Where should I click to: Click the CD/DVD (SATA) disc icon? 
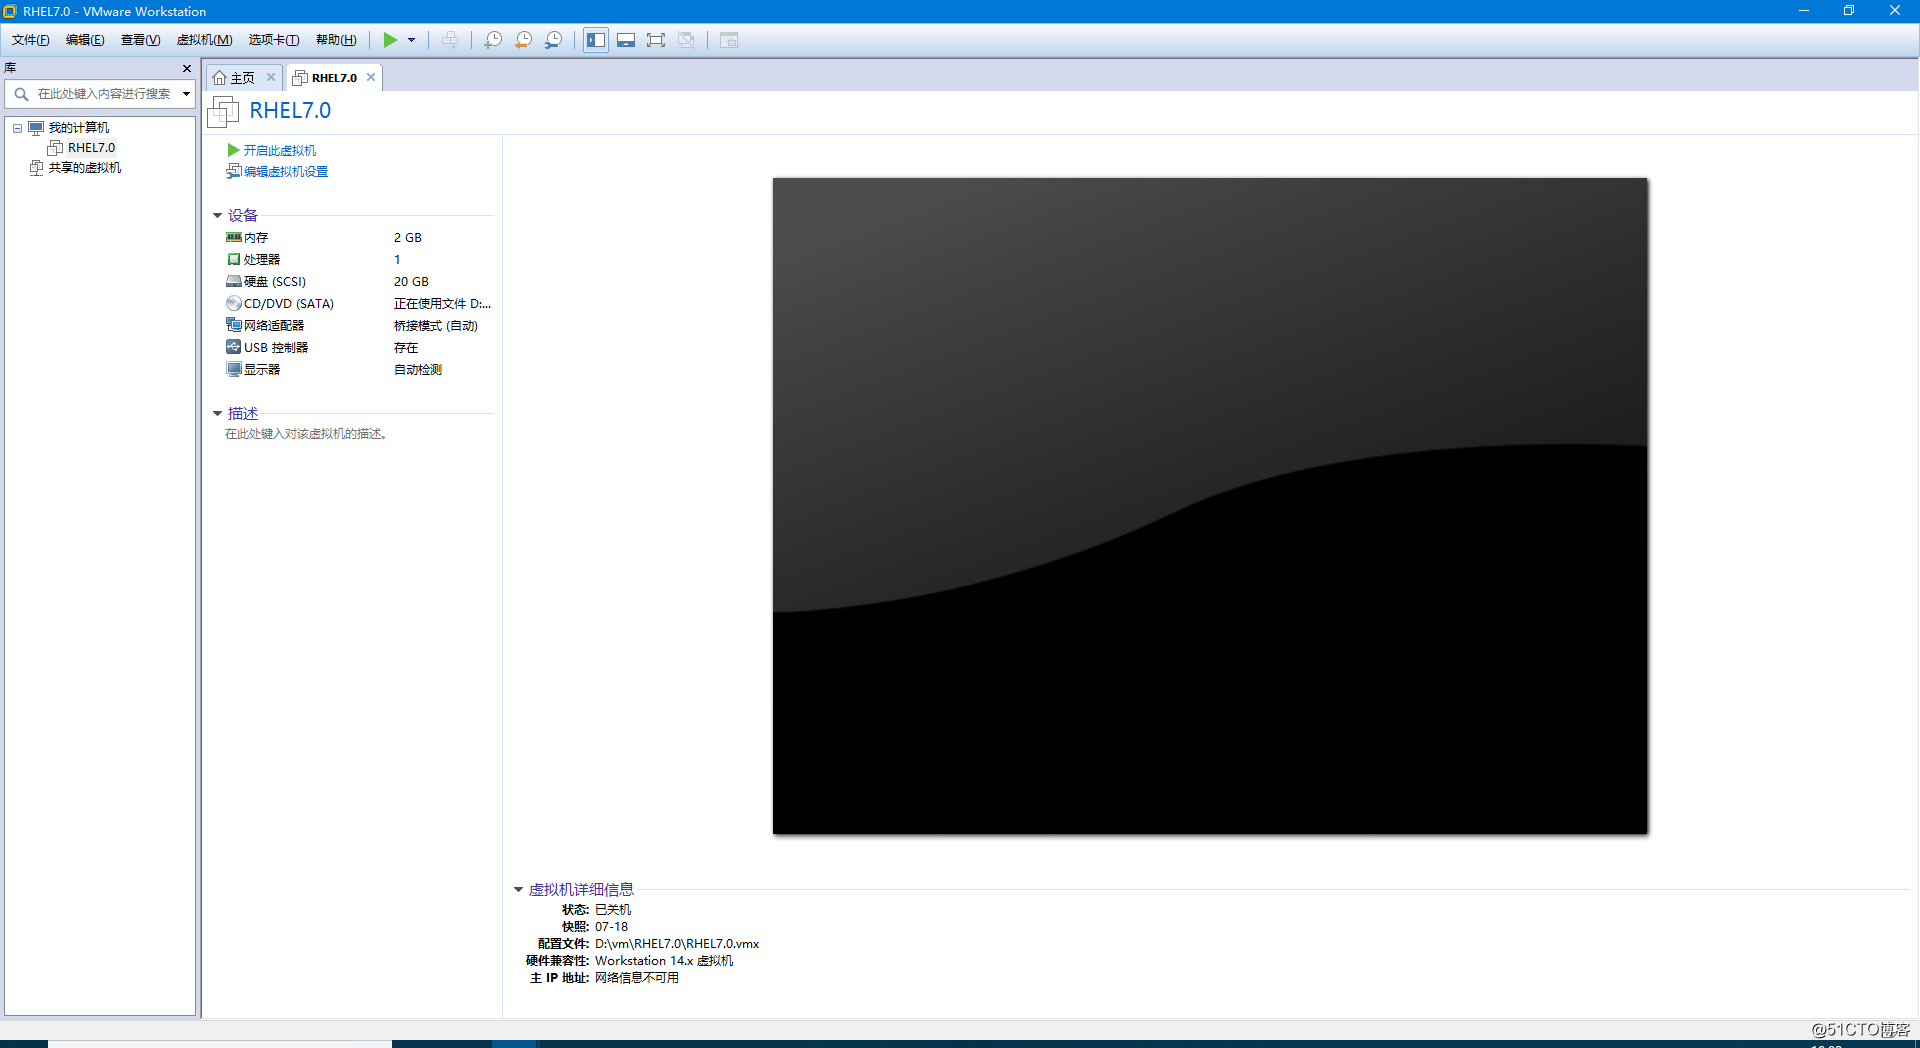(x=234, y=304)
